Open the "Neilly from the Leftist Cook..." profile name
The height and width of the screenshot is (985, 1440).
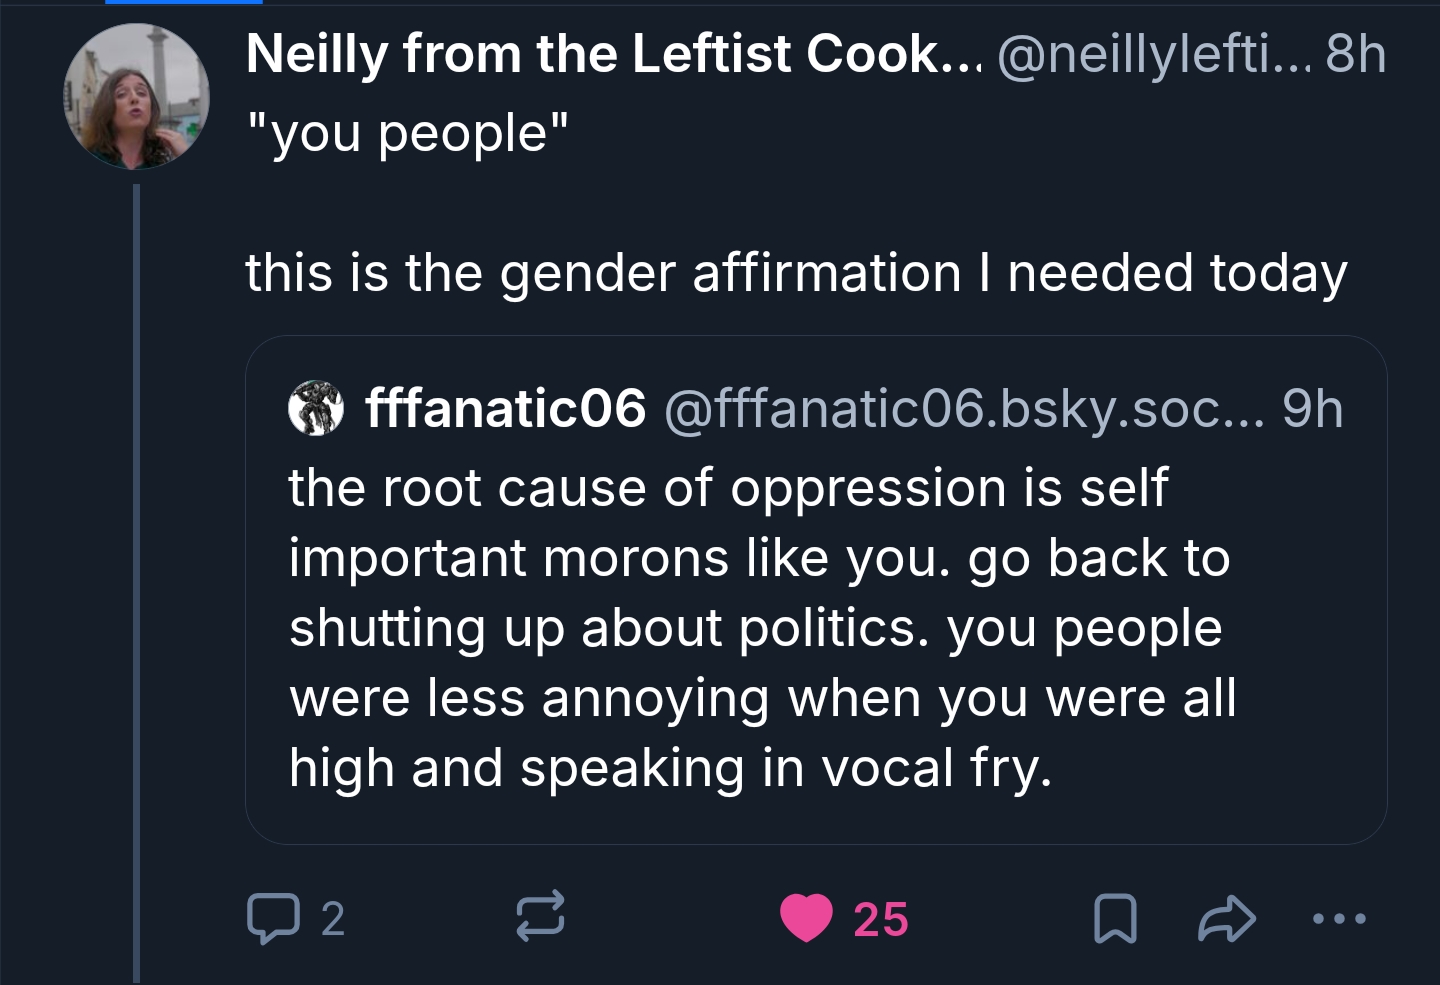pyautogui.click(x=614, y=54)
